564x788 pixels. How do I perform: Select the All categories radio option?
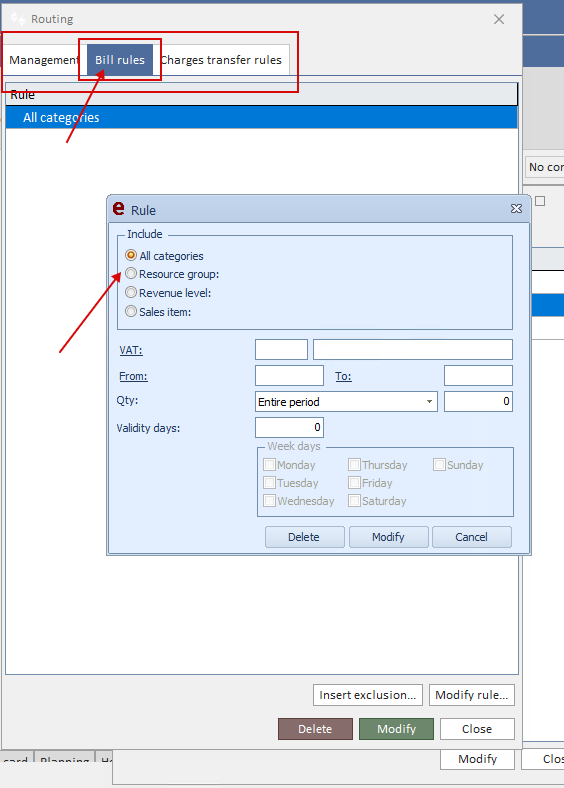click(x=131, y=255)
